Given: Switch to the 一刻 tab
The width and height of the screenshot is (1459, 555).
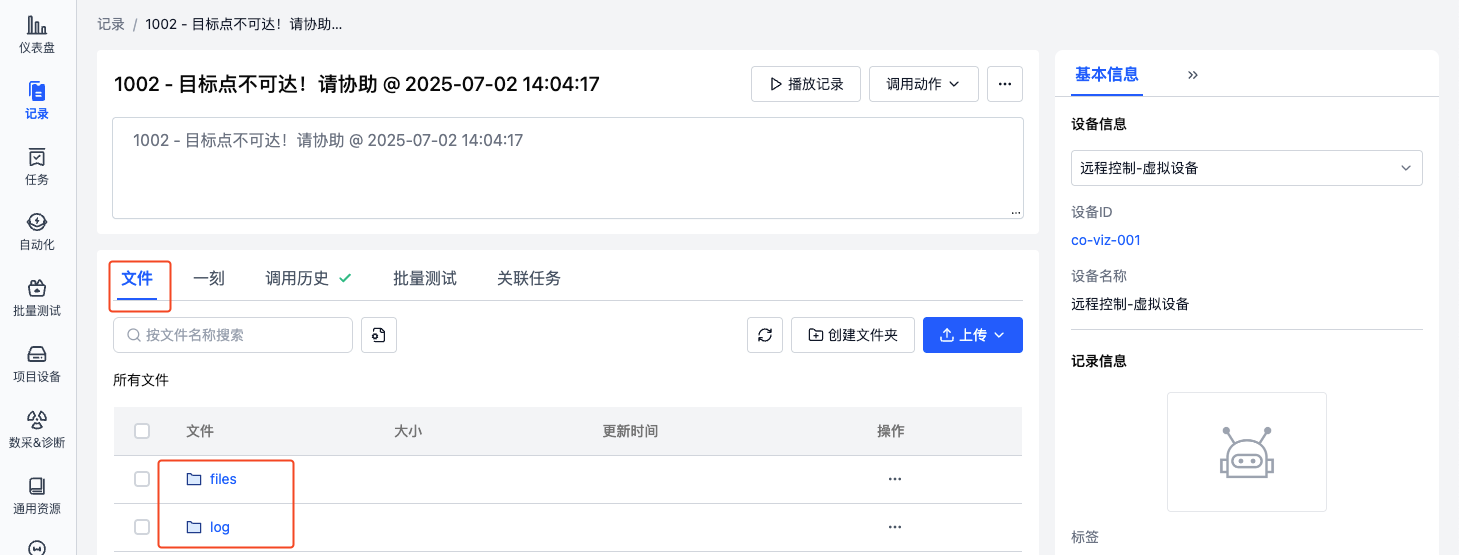Looking at the screenshot, I should tap(209, 278).
